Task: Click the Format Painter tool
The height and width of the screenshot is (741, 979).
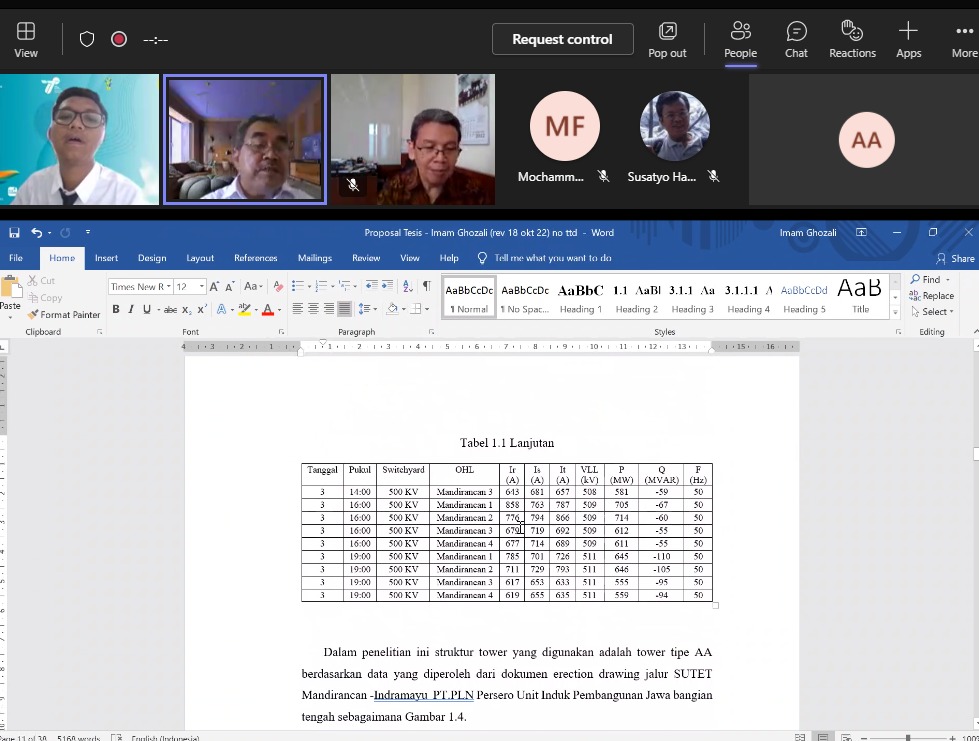Action: pos(64,314)
